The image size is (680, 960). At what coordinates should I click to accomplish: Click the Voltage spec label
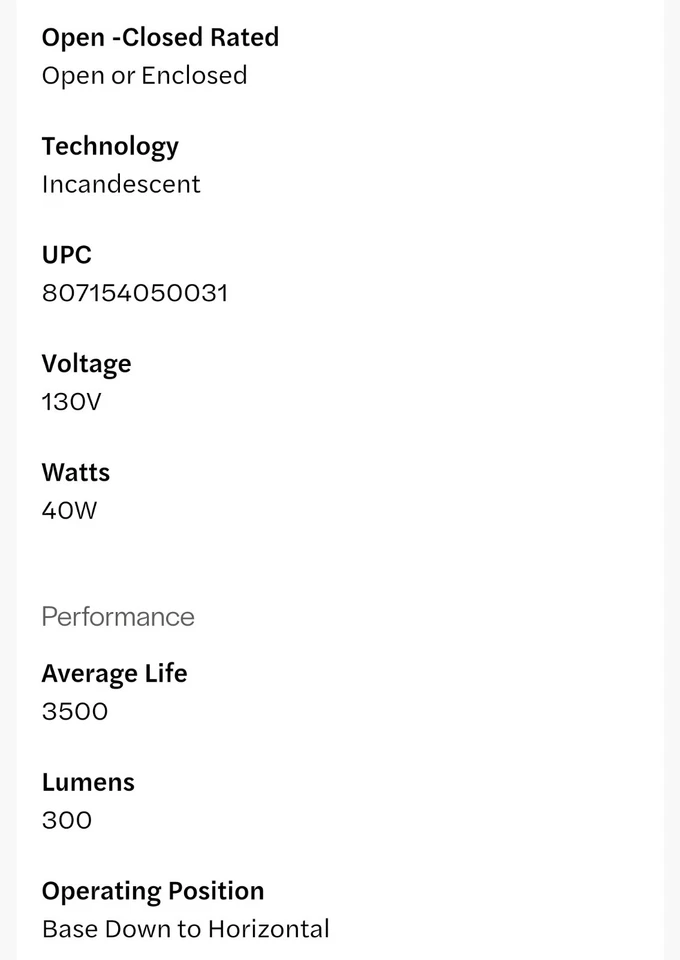86,364
